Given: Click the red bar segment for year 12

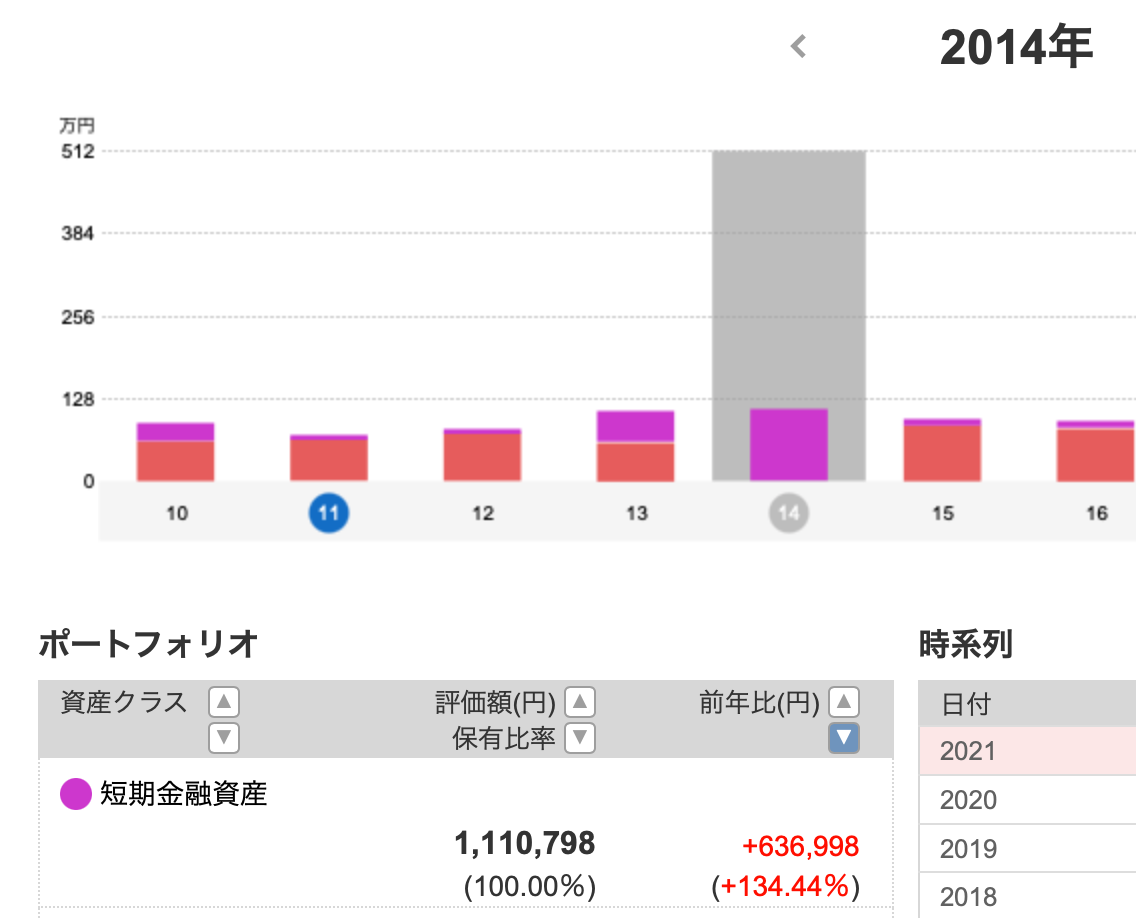Looking at the screenshot, I should click(x=483, y=457).
